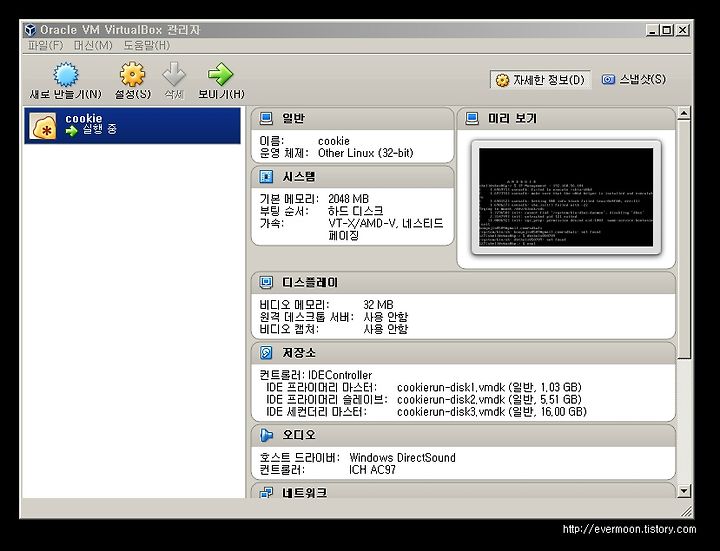Click the window resize grip corner
Image resolution: width=720 pixels, height=551 pixels.
[686, 511]
